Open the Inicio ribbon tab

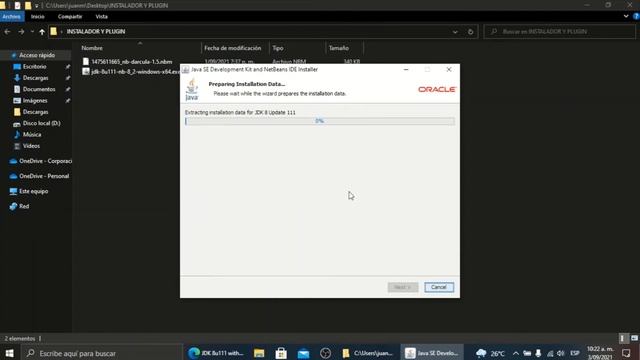pyautogui.click(x=38, y=17)
